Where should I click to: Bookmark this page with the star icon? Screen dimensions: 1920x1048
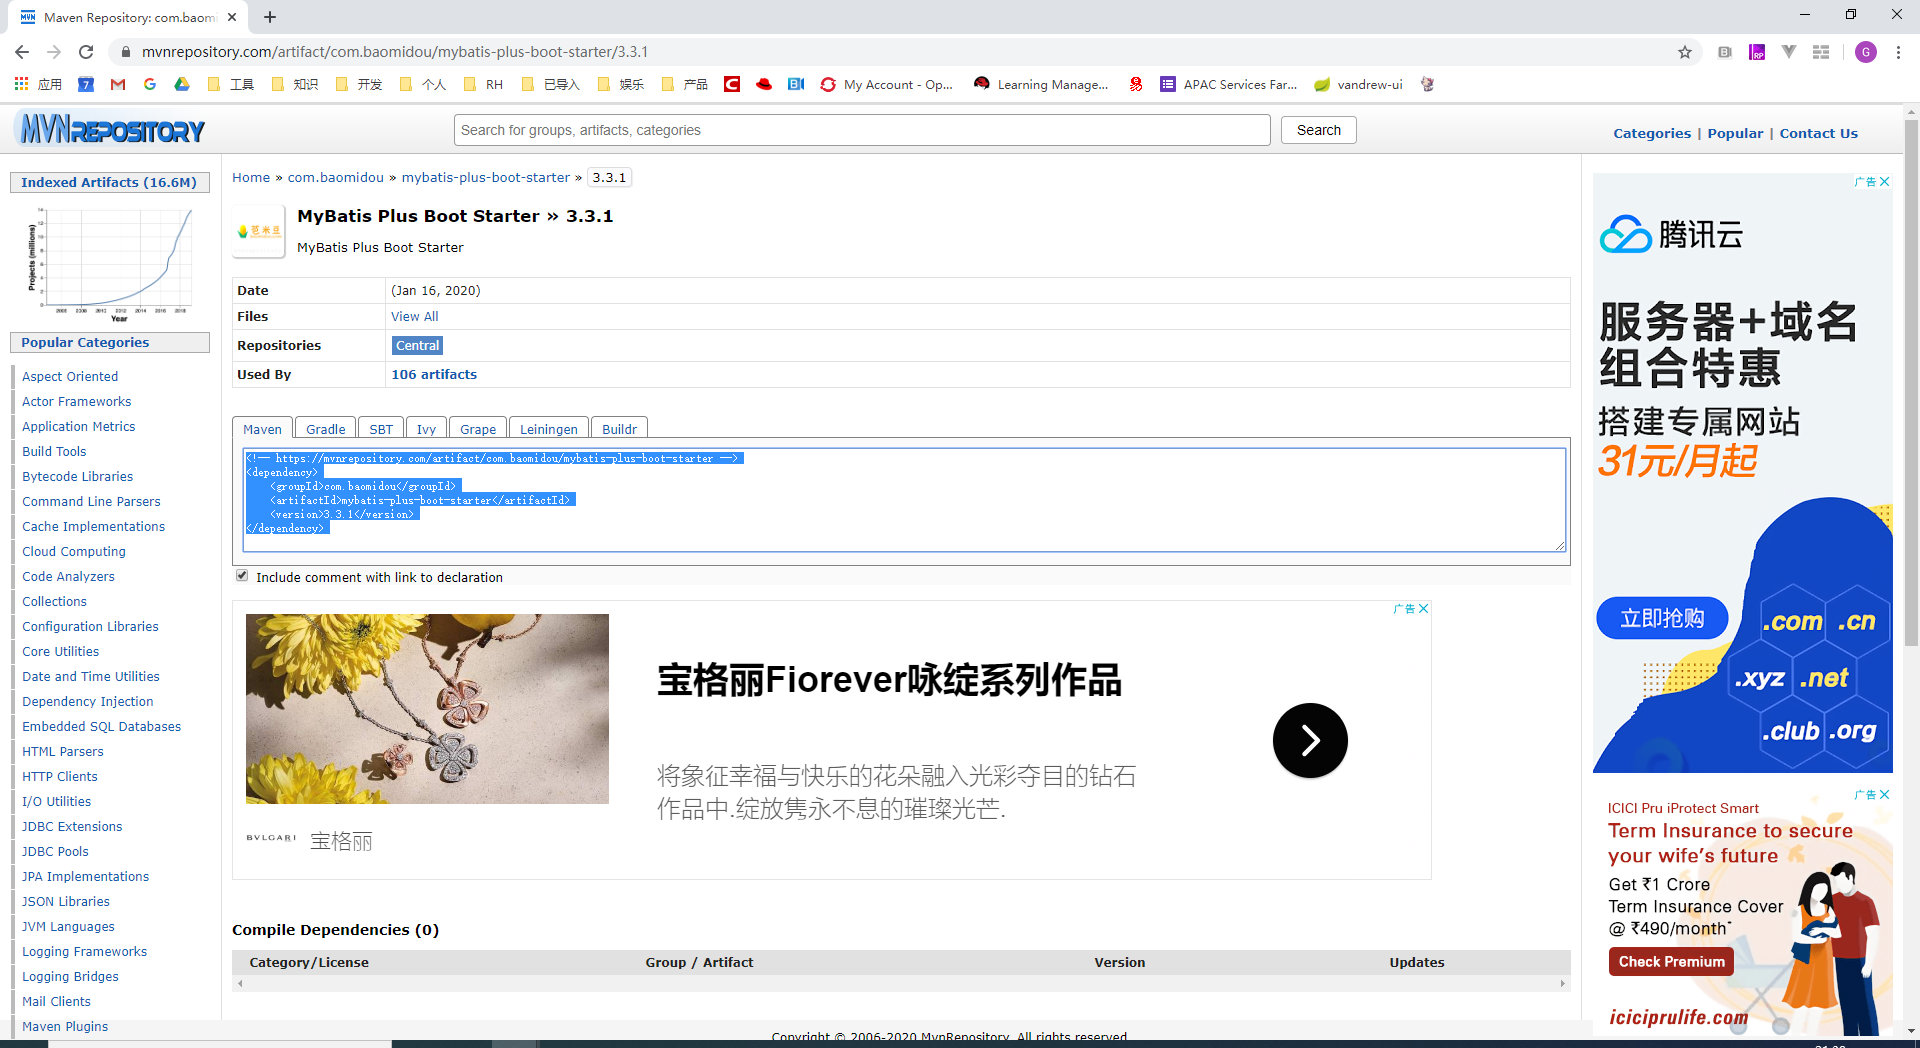click(1685, 52)
